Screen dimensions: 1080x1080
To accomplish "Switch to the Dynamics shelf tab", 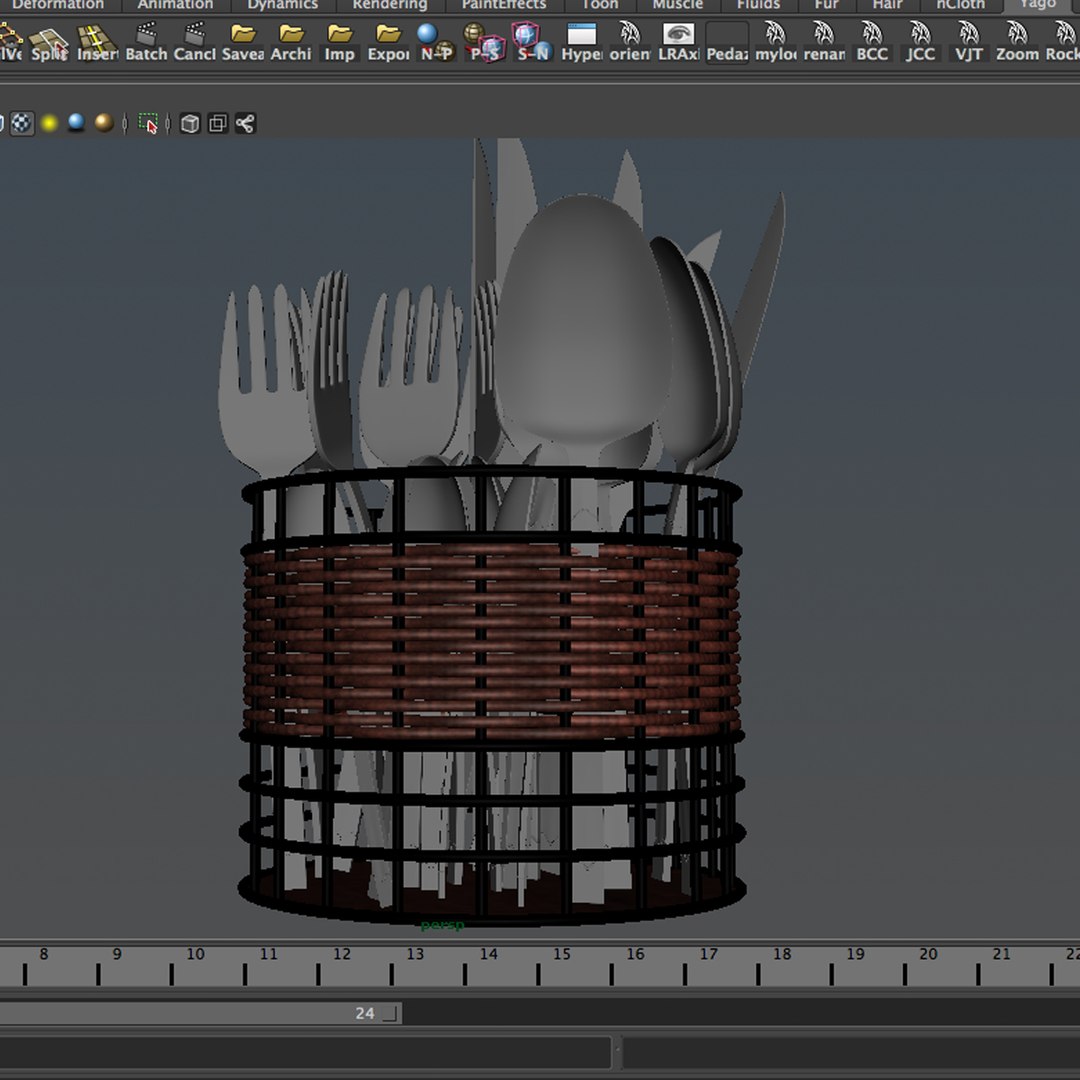I will (x=282, y=5).
